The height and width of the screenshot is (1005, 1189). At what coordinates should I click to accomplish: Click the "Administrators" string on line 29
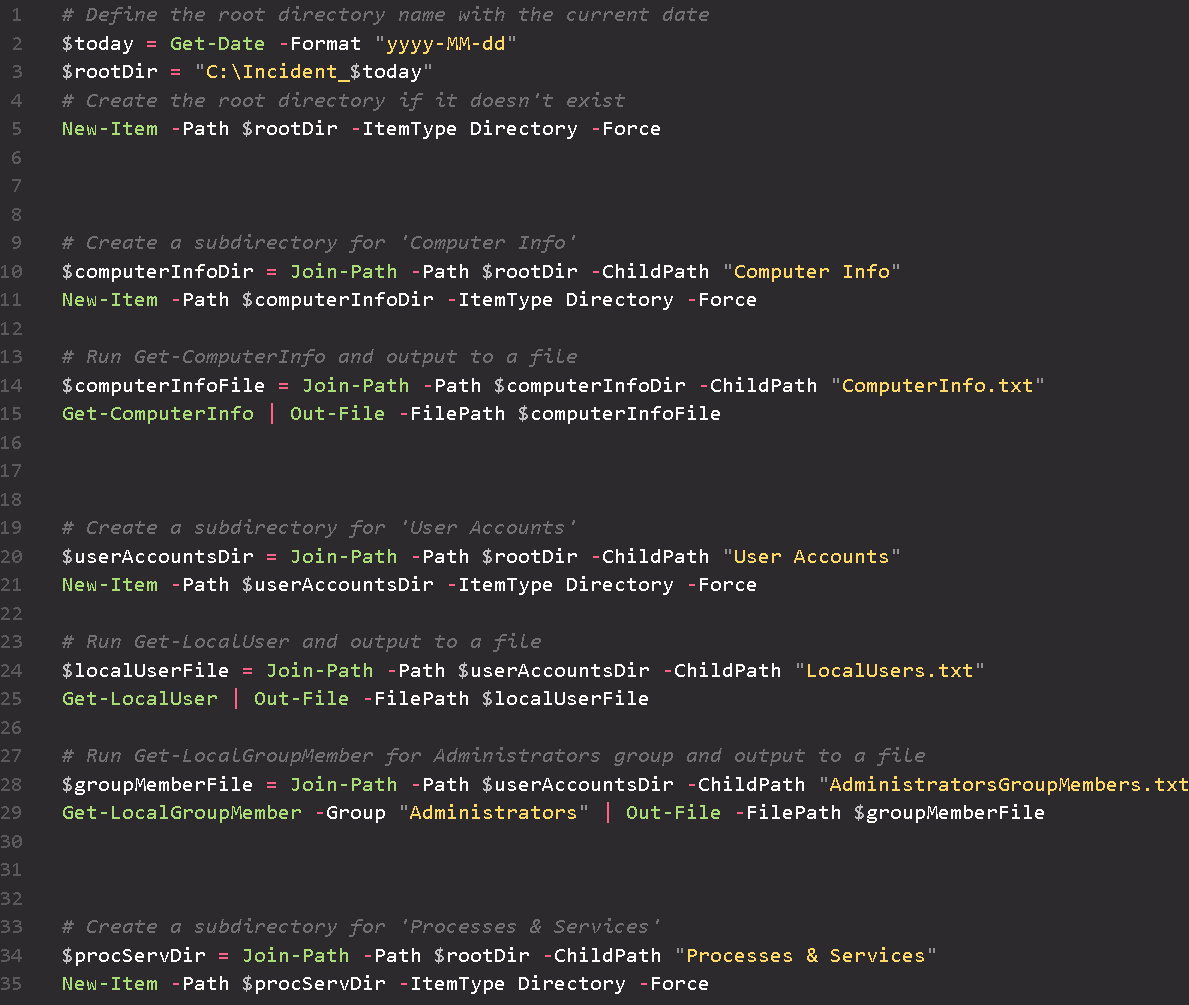click(x=494, y=813)
